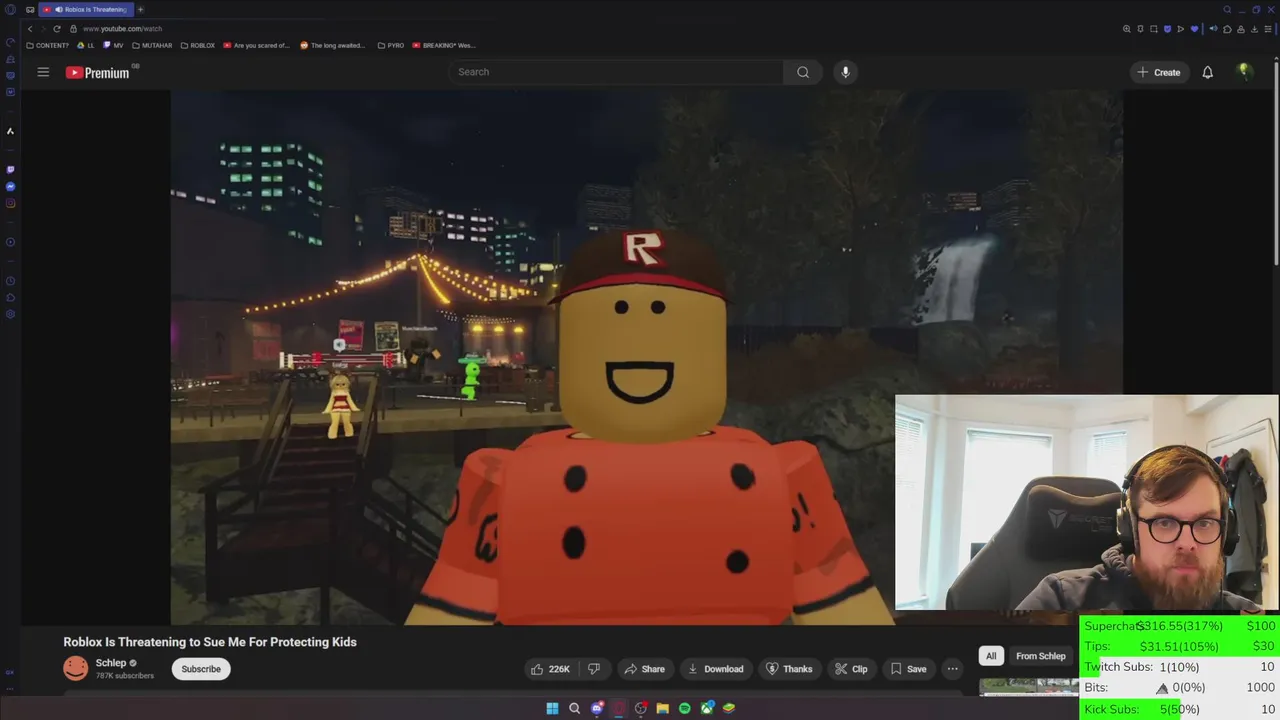Click the Schlep channel name
The width and height of the screenshot is (1280, 720).
pos(110,663)
